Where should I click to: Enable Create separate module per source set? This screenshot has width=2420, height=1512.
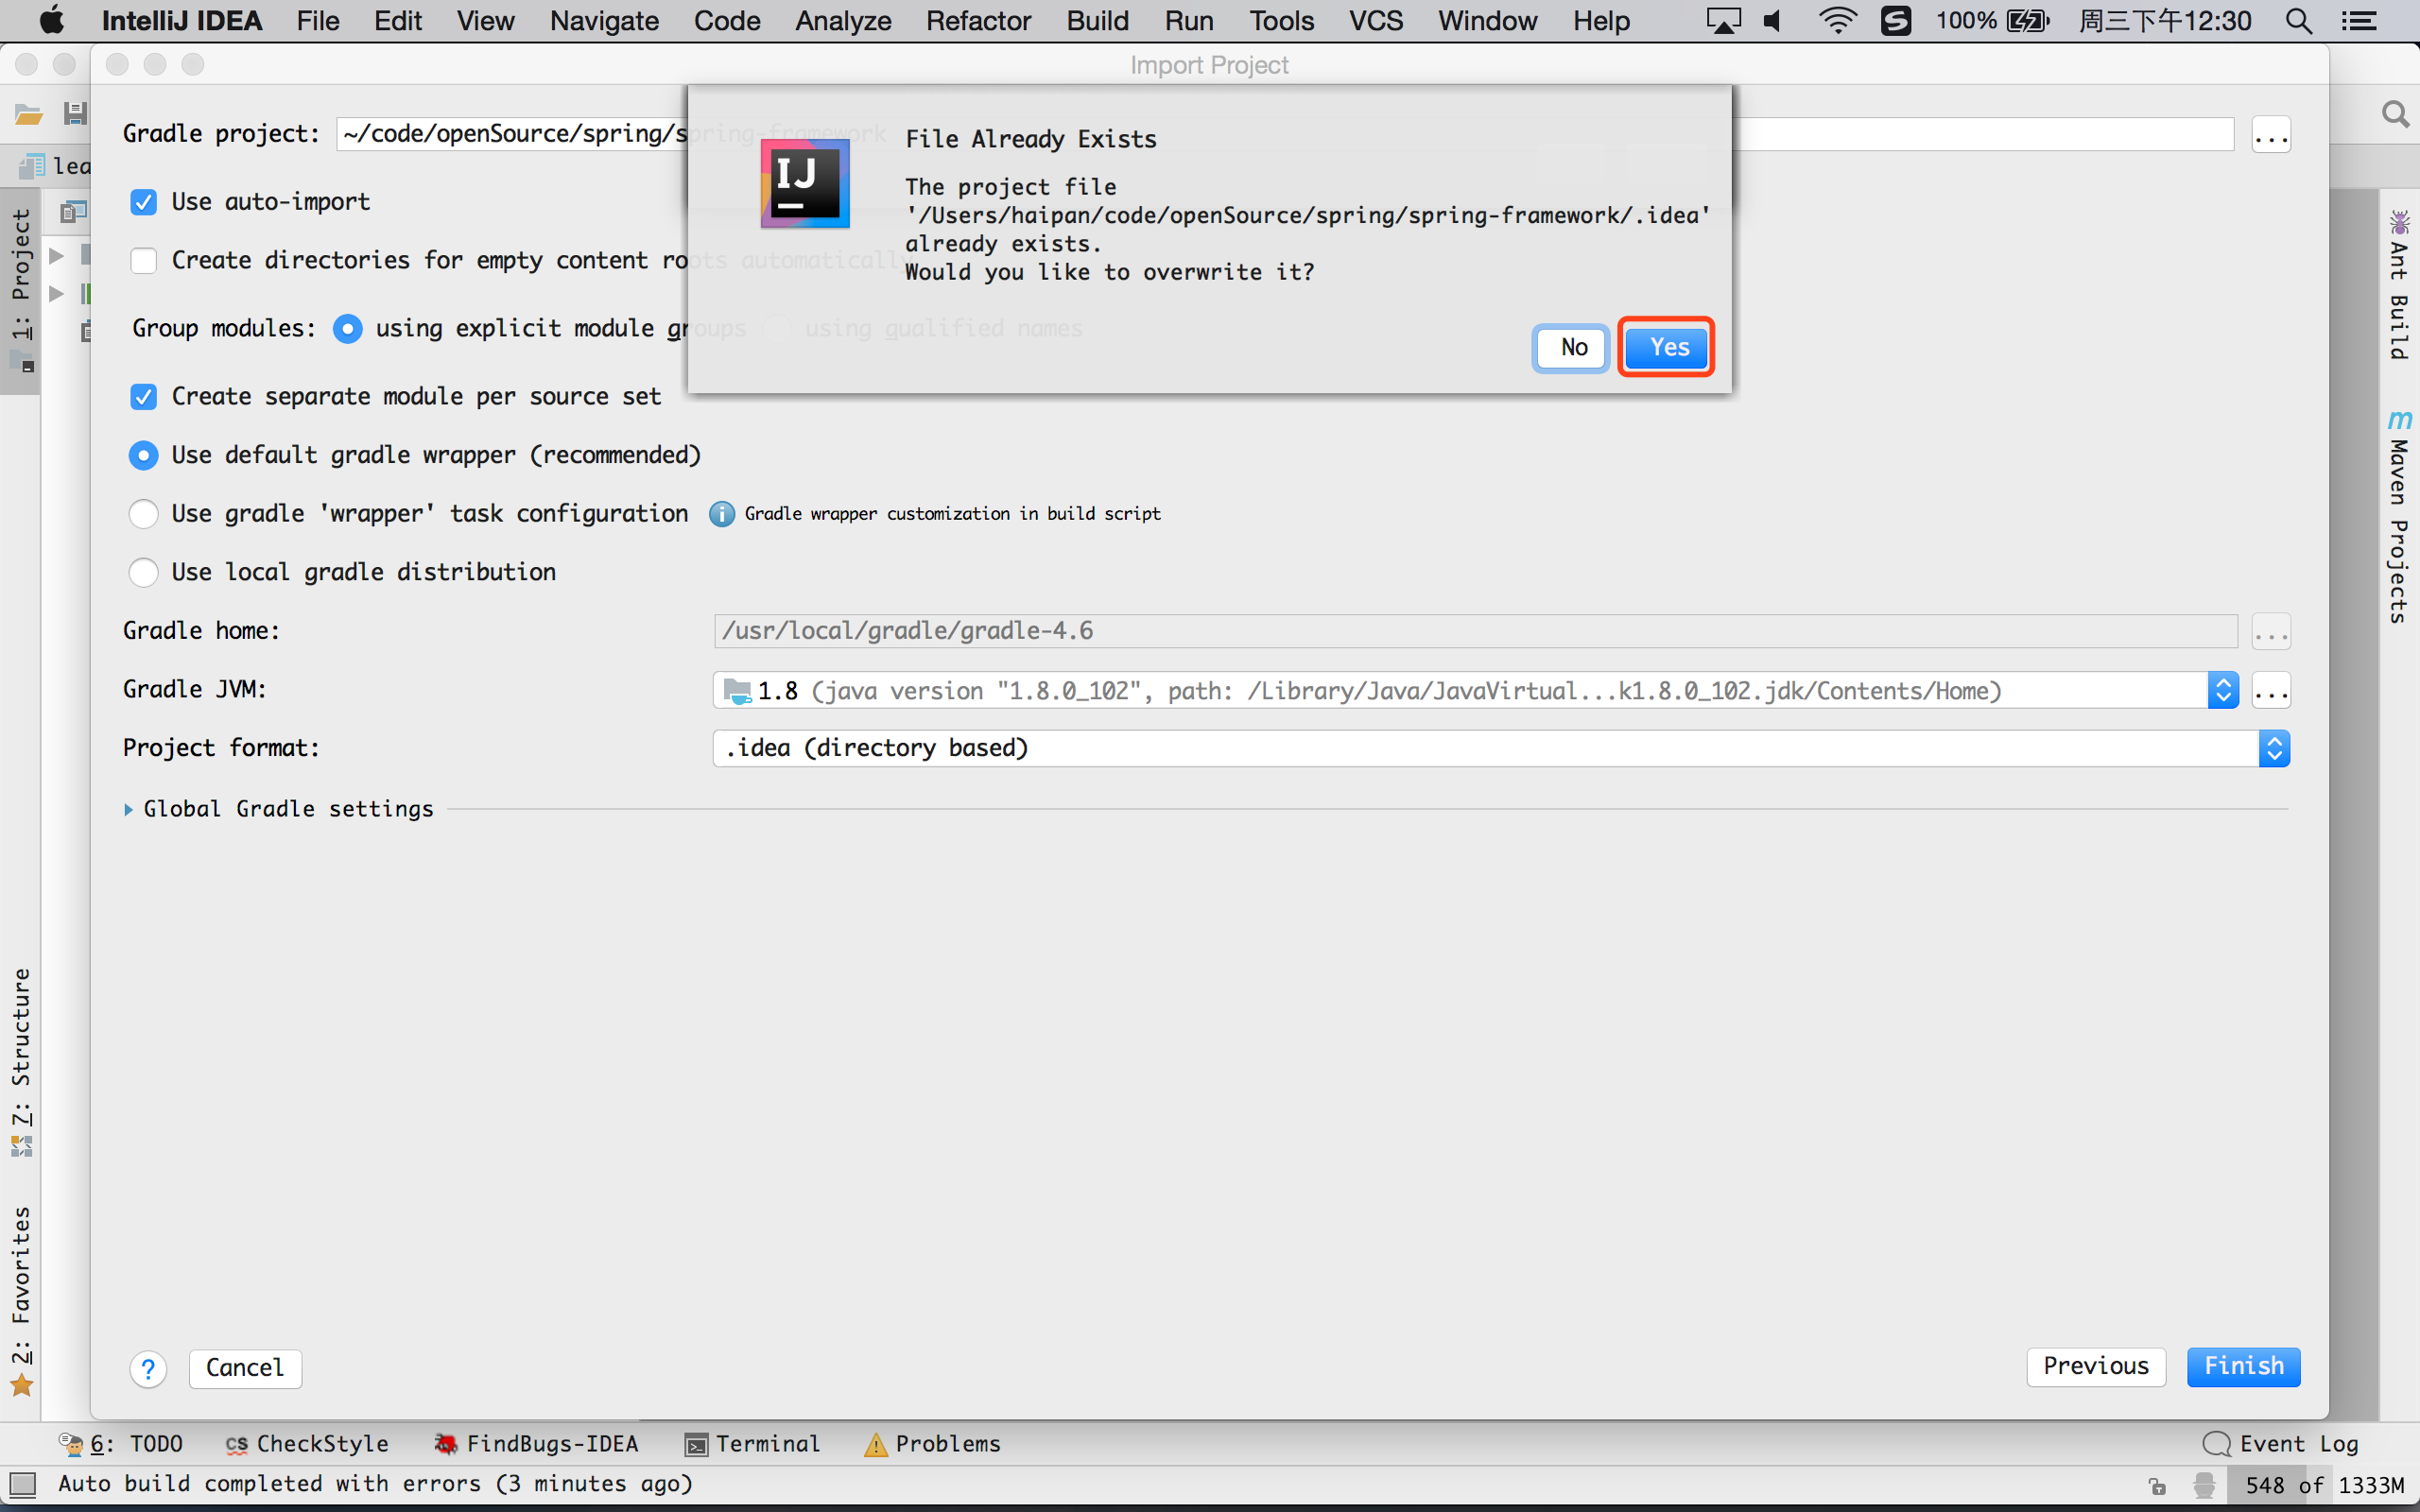[x=147, y=395]
